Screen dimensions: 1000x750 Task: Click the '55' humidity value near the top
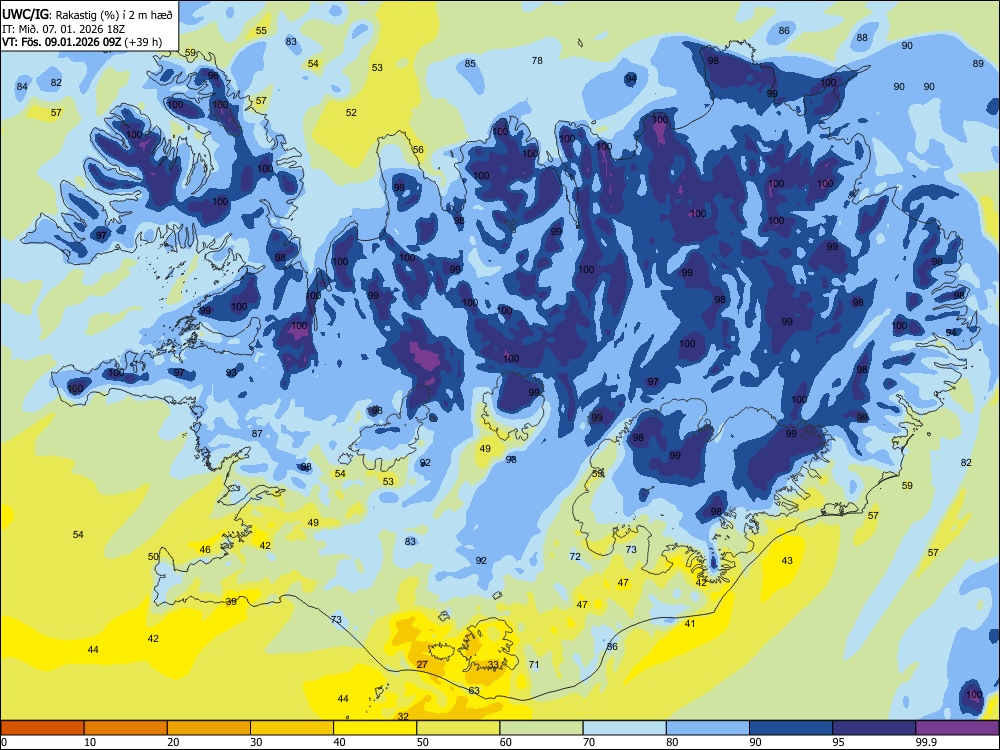point(261,31)
